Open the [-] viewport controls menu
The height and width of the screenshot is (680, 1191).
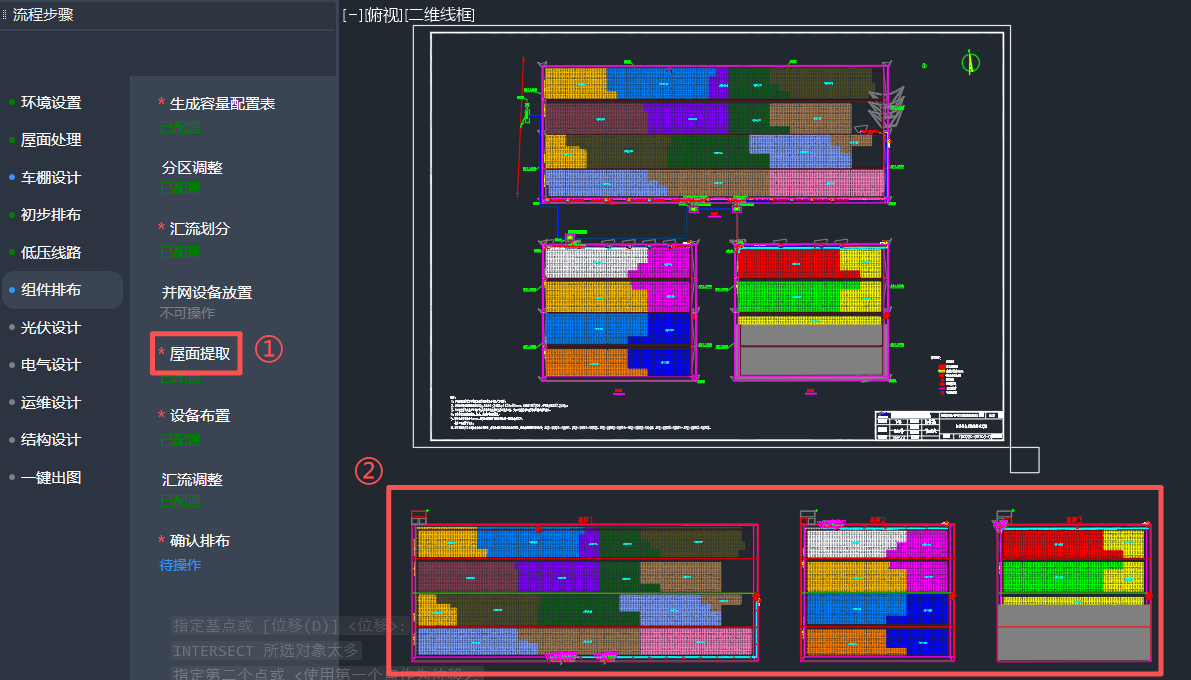point(351,15)
